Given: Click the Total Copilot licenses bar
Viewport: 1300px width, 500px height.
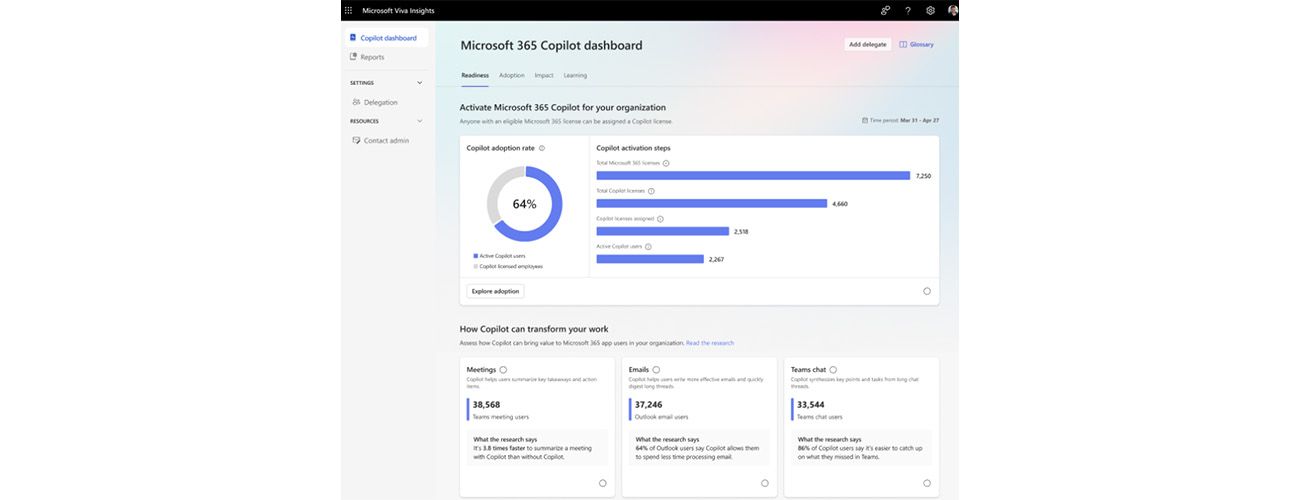Looking at the screenshot, I should coord(712,203).
